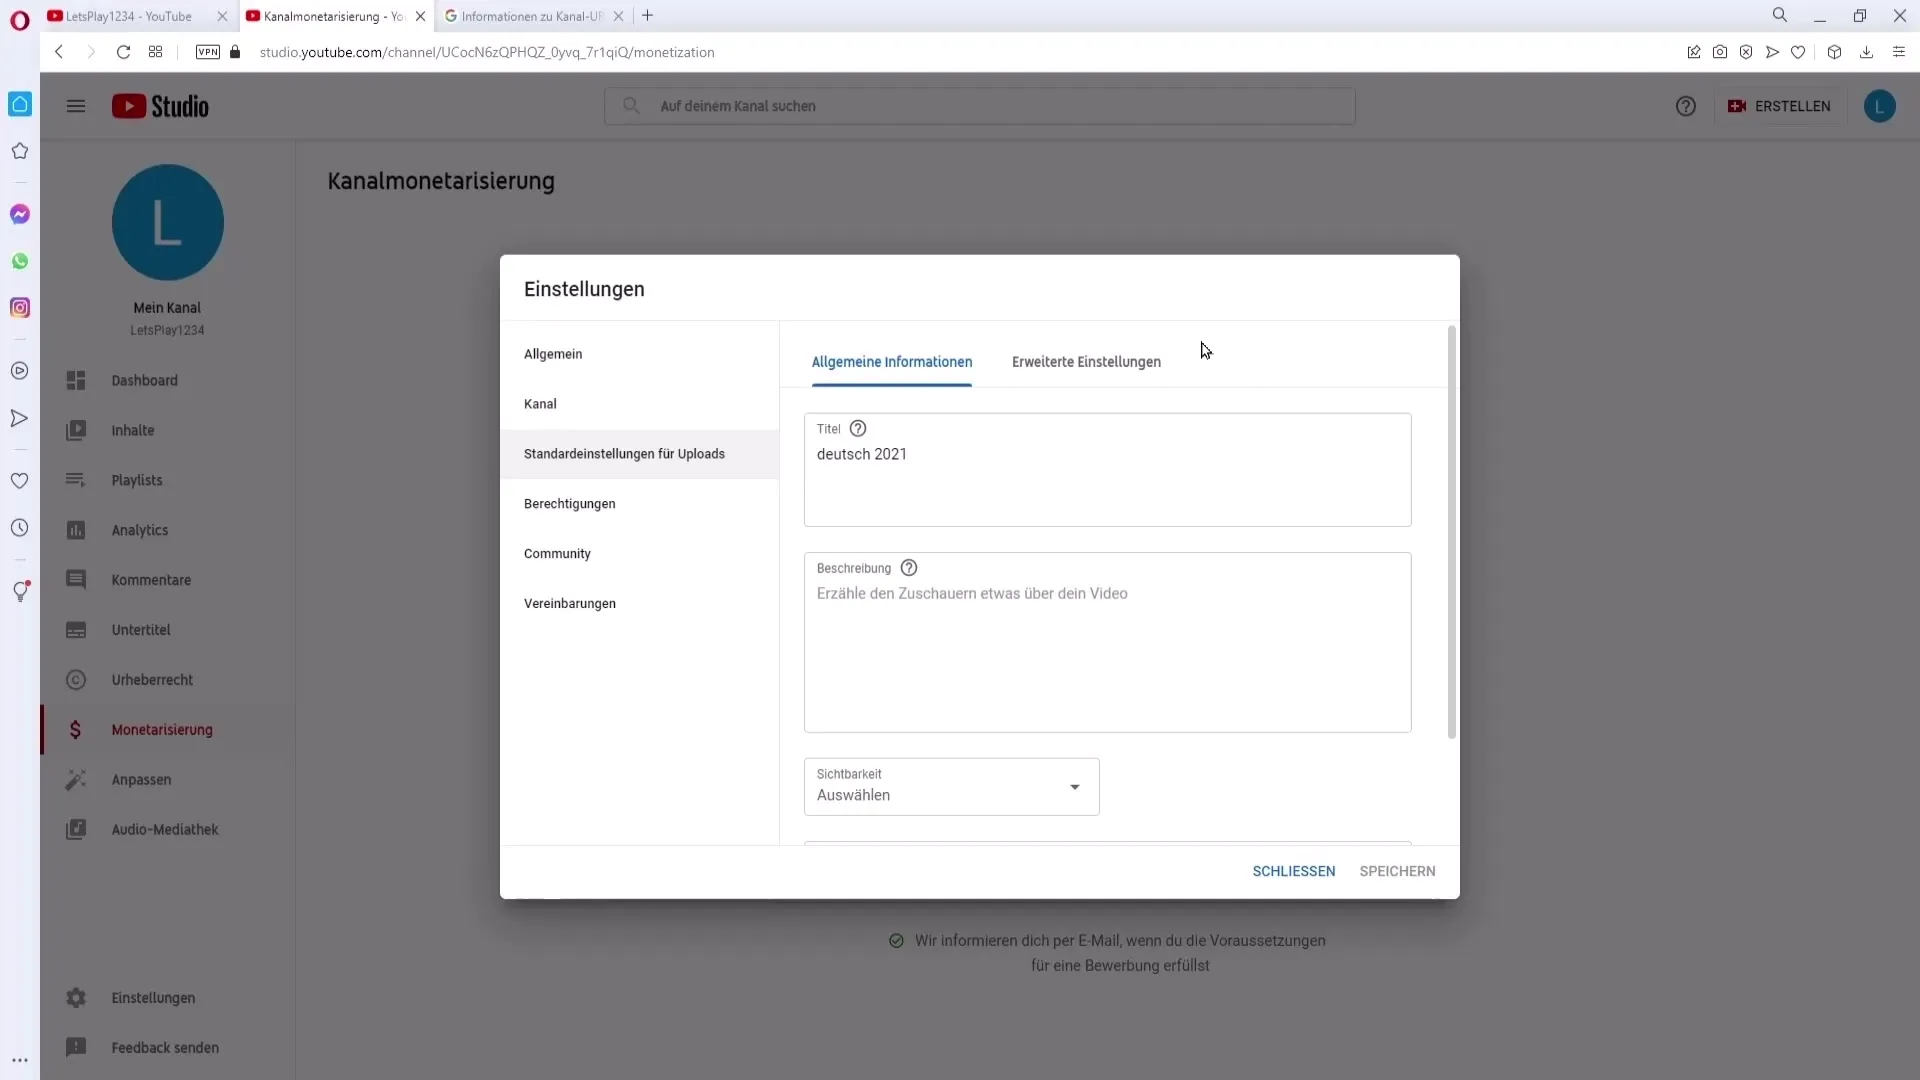Screen dimensions: 1920x1080
Task: Click SCHLIESSEN button
Action: (1294, 870)
